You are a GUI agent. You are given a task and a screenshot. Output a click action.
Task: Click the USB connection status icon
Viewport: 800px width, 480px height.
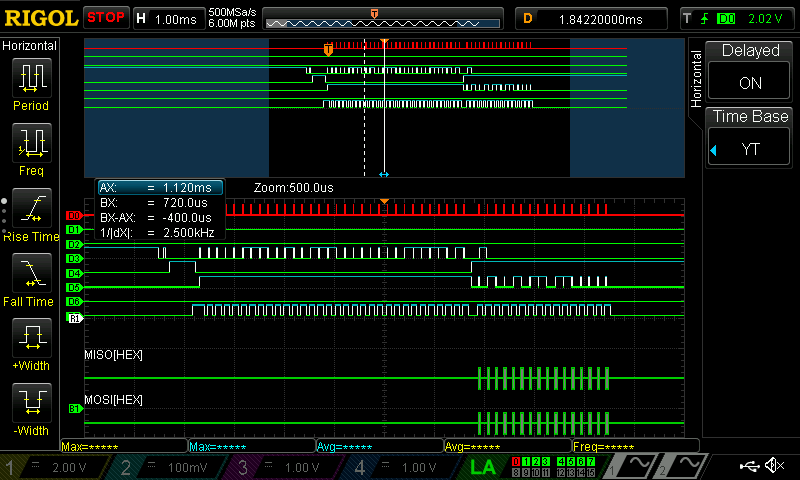pyautogui.click(x=749, y=466)
